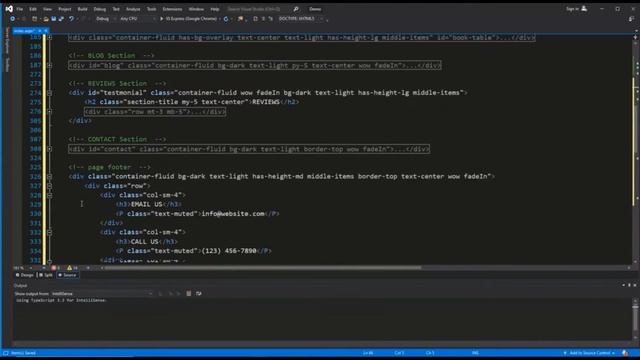Expand the collapsed contact div at line 308
Screen dimensions: 640x360
tap(49, 149)
